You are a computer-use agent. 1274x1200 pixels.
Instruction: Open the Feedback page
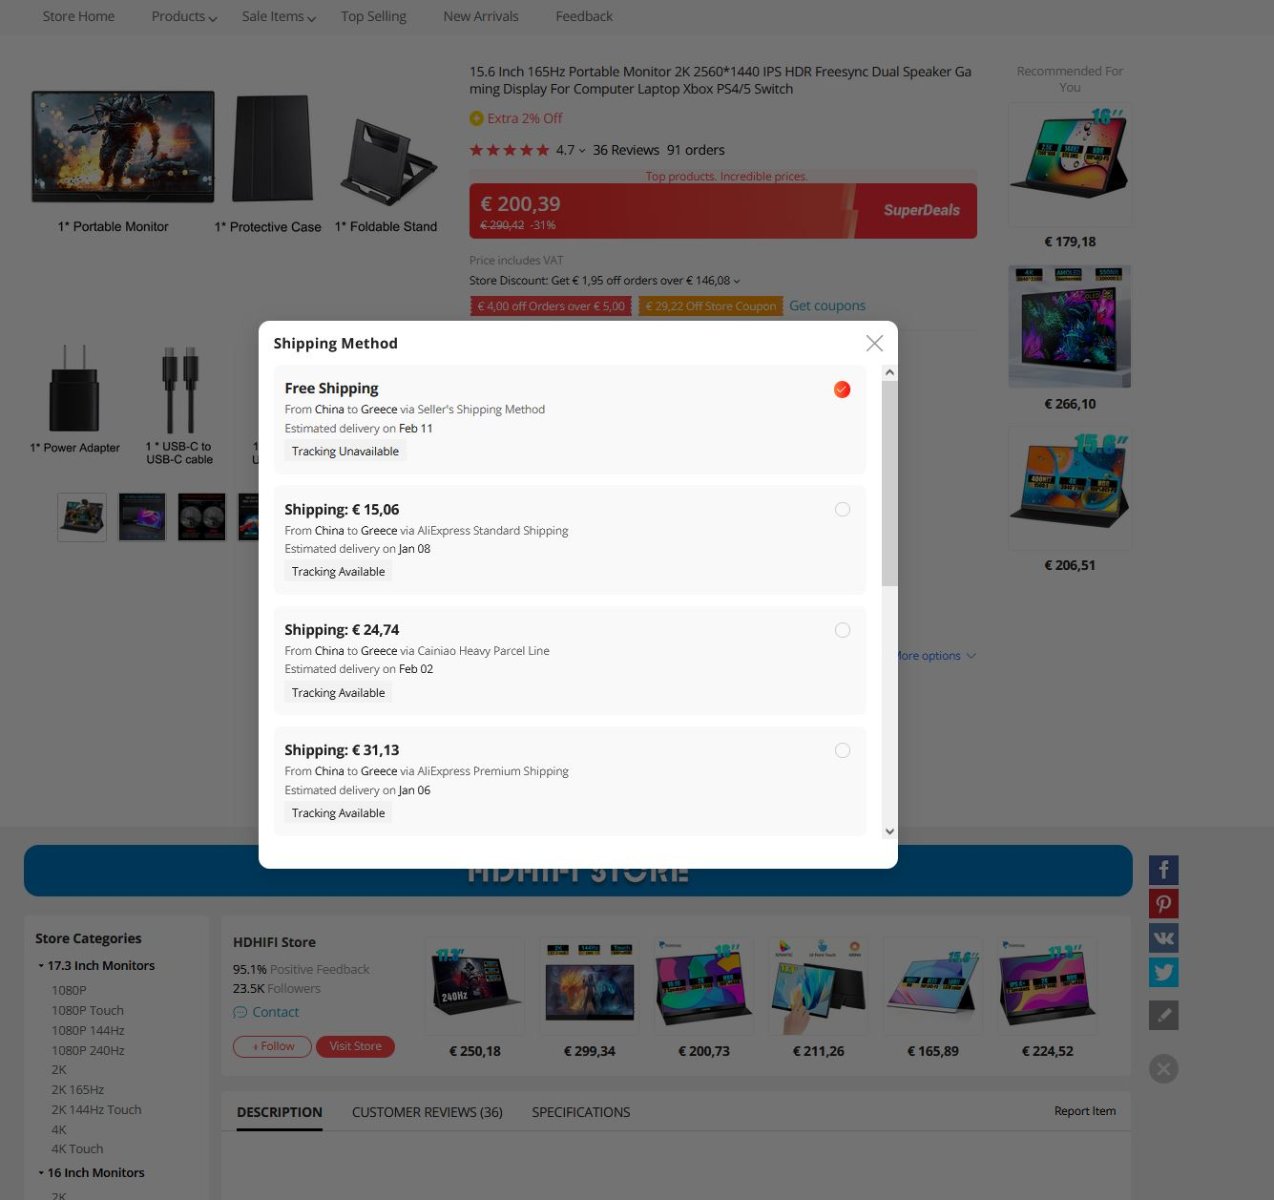pos(584,16)
